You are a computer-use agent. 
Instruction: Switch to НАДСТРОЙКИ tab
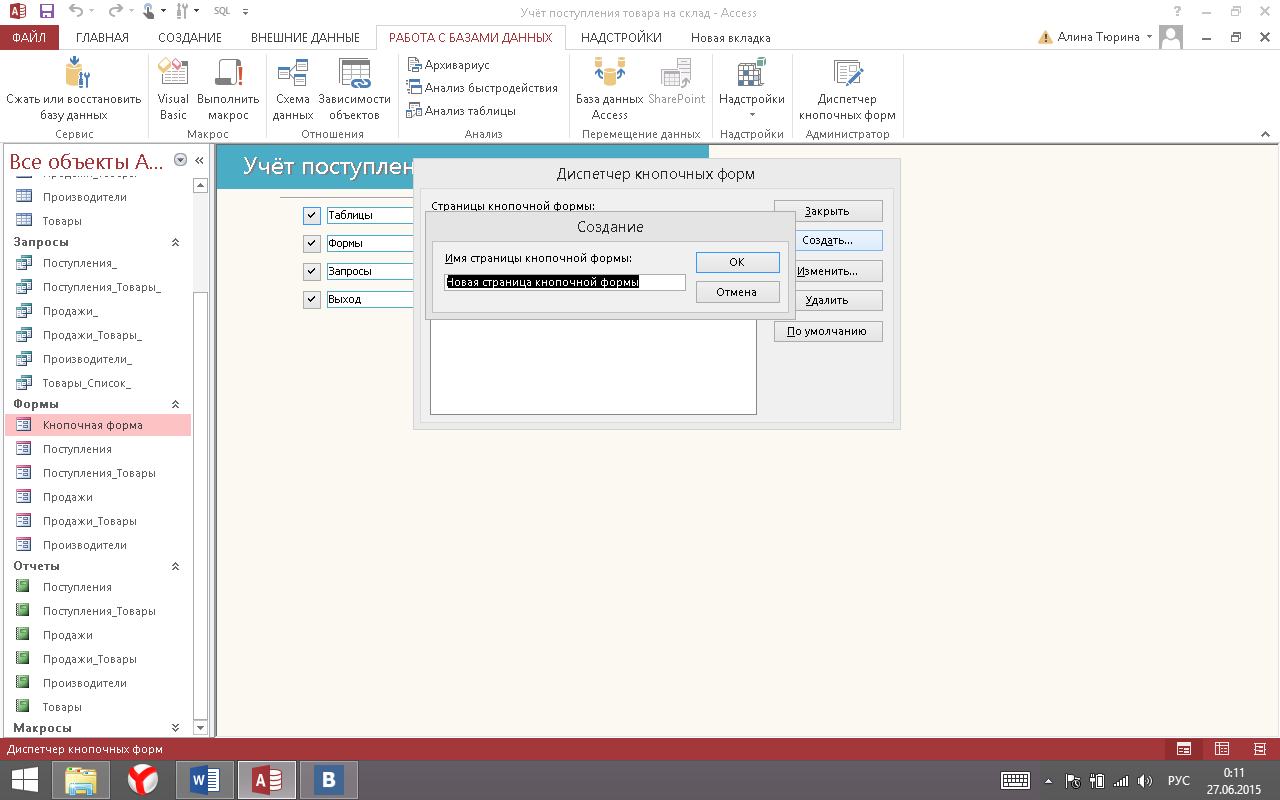coord(621,38)
